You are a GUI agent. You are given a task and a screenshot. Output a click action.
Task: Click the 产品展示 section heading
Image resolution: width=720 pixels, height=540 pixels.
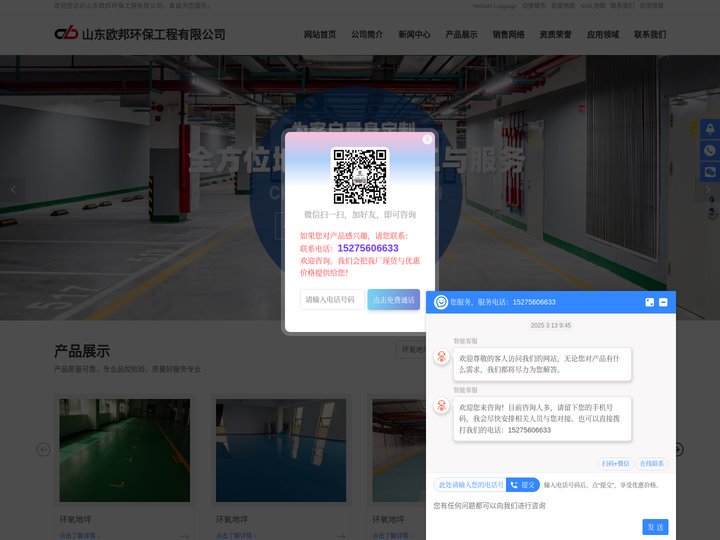[82, 351]
